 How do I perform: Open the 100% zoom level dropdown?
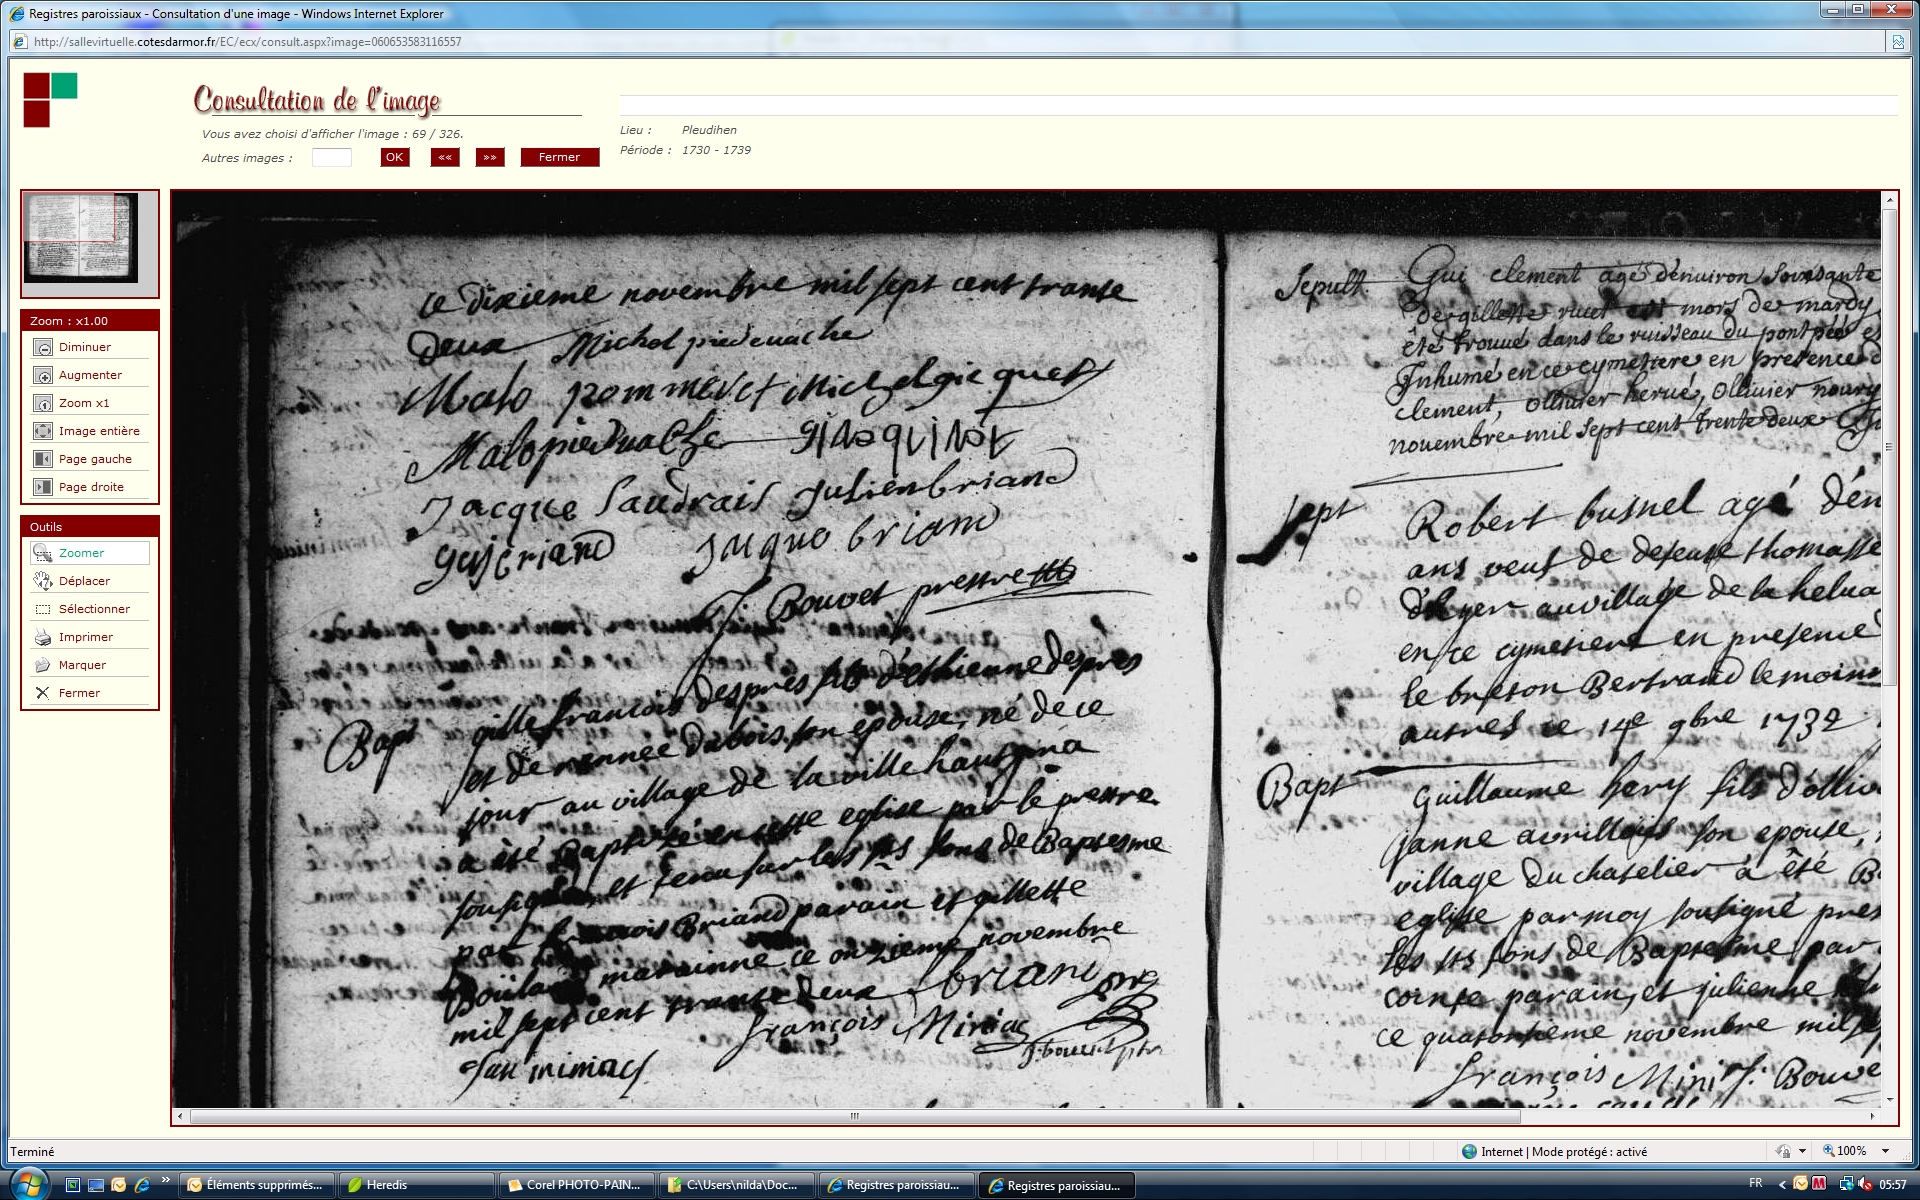point(1885,1151)
